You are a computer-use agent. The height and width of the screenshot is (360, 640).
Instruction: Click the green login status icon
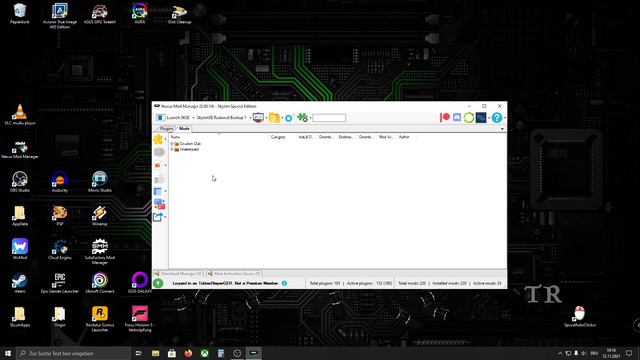click(x=158, y=283)
